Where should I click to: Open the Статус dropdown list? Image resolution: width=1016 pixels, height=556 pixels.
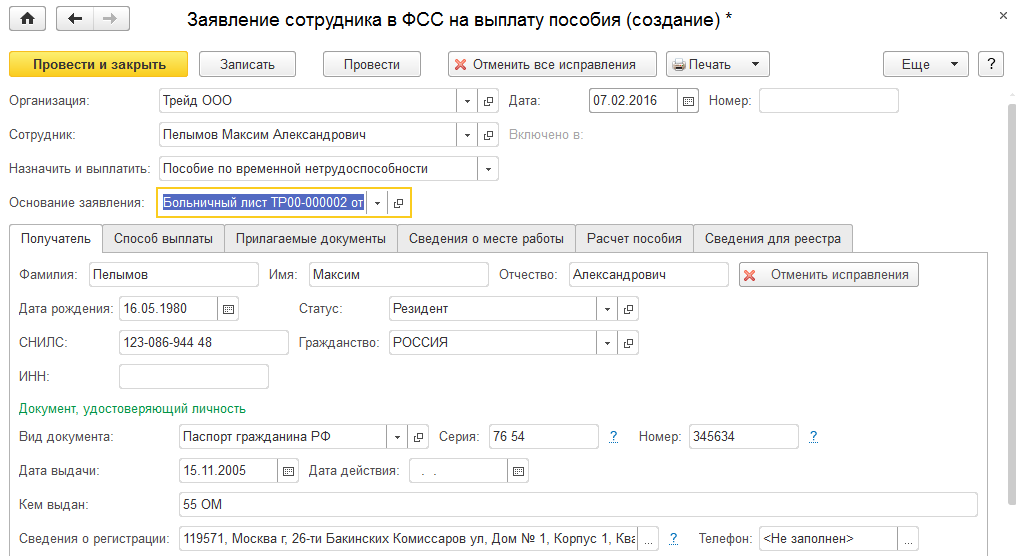coord(608,309)
